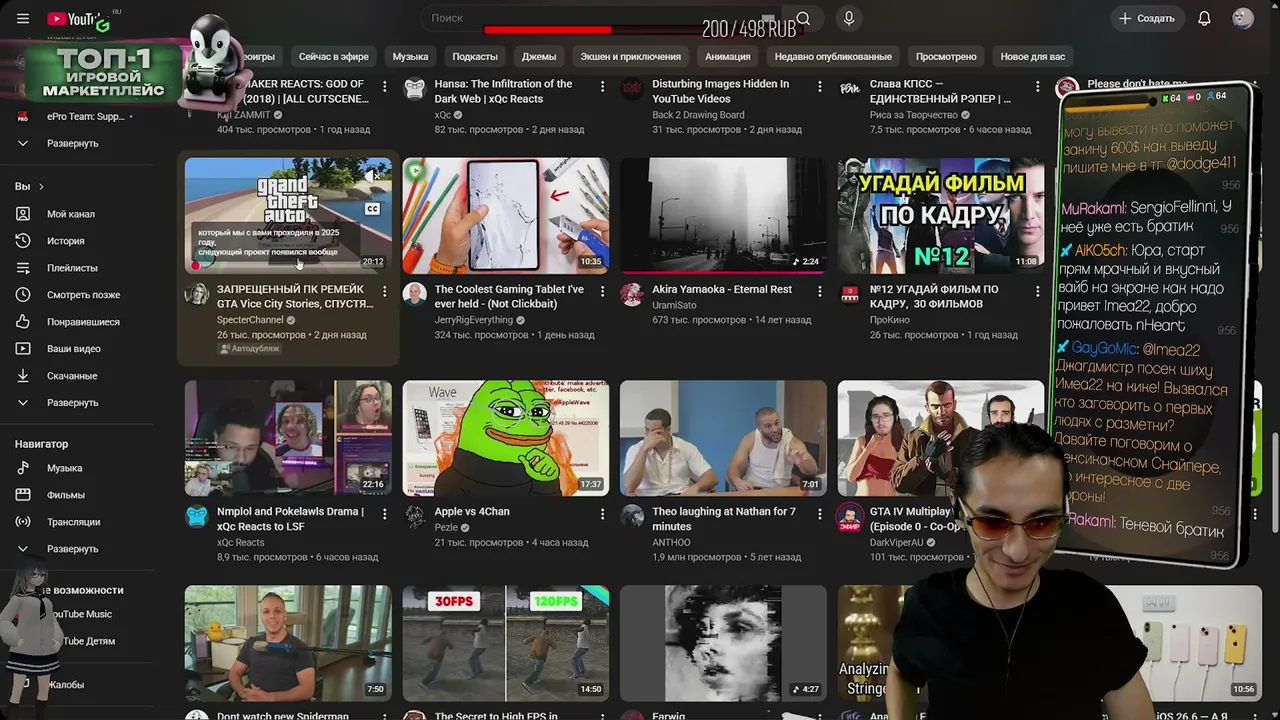
Task: Expand Развернуть below Трансляции
Action: pyautogui.click(x=72, y=549)
